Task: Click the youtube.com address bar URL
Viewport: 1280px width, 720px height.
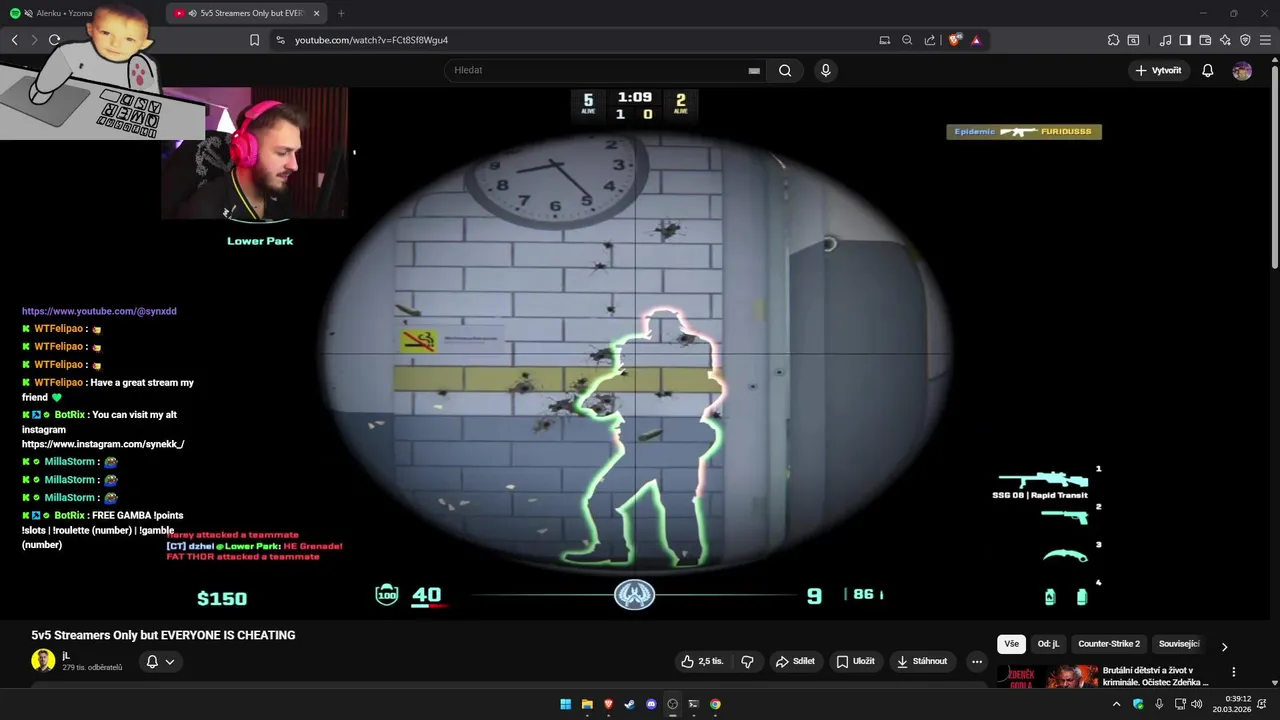Action: 371,40
